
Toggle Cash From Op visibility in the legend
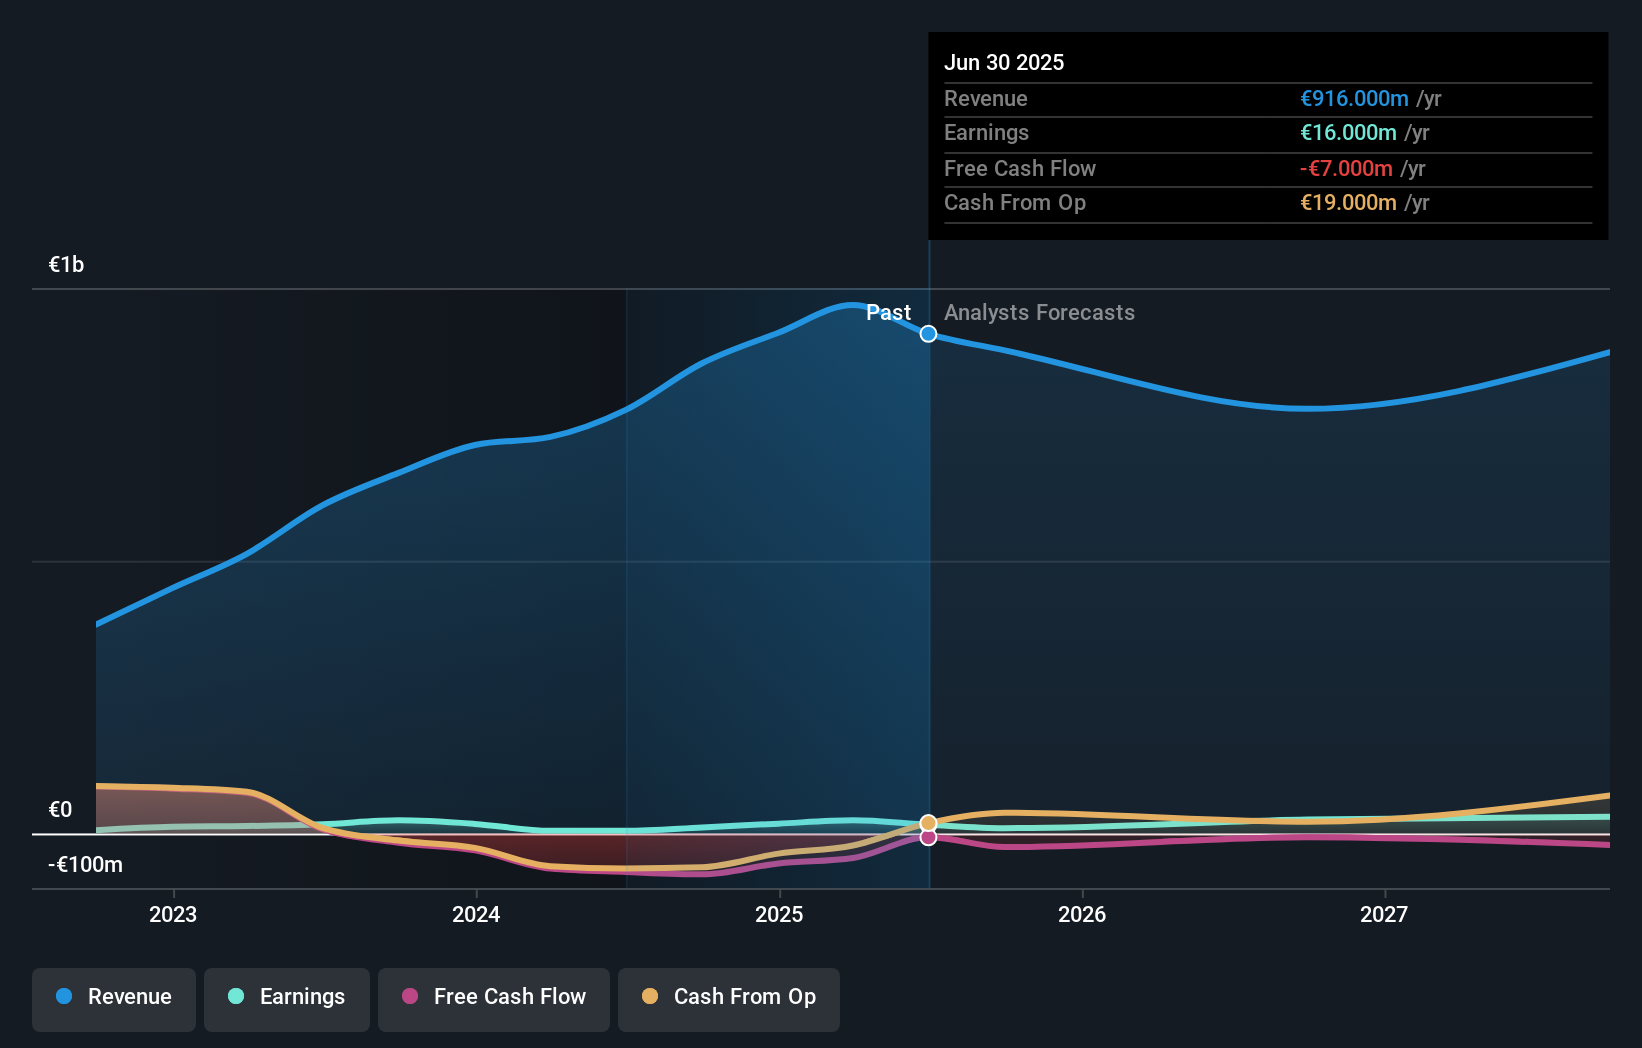tap(728, 998)
